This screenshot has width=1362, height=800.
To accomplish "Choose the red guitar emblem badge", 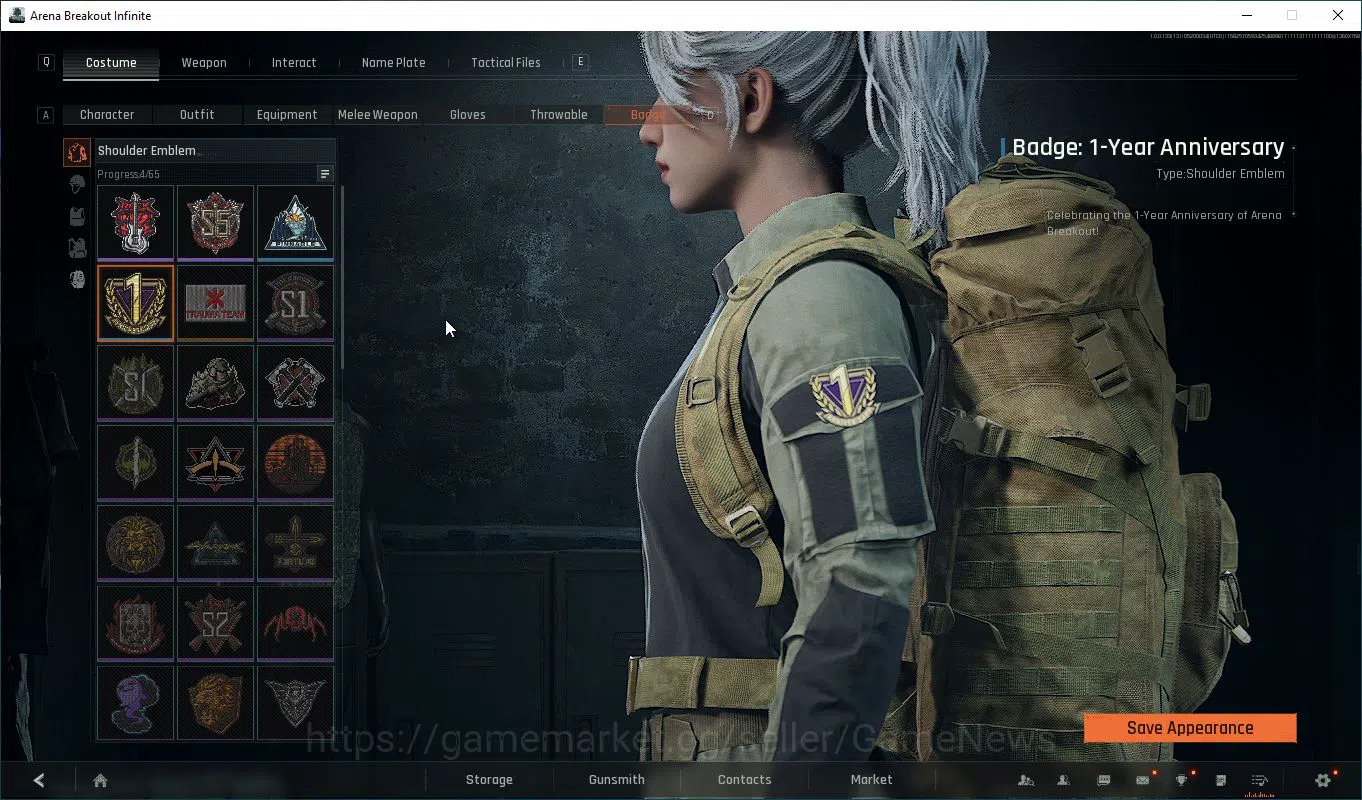I will pyautogui.click(x=135, y=222).
